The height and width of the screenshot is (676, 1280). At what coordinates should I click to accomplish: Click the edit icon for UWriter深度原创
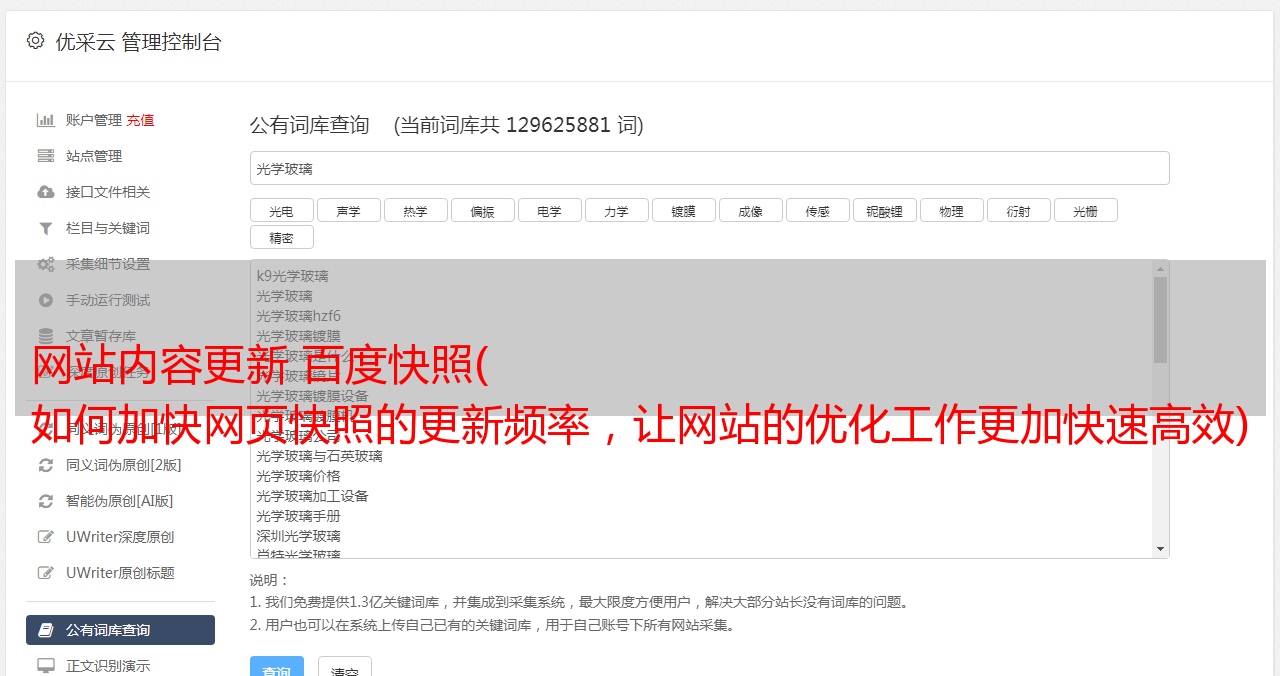(46, 537)
